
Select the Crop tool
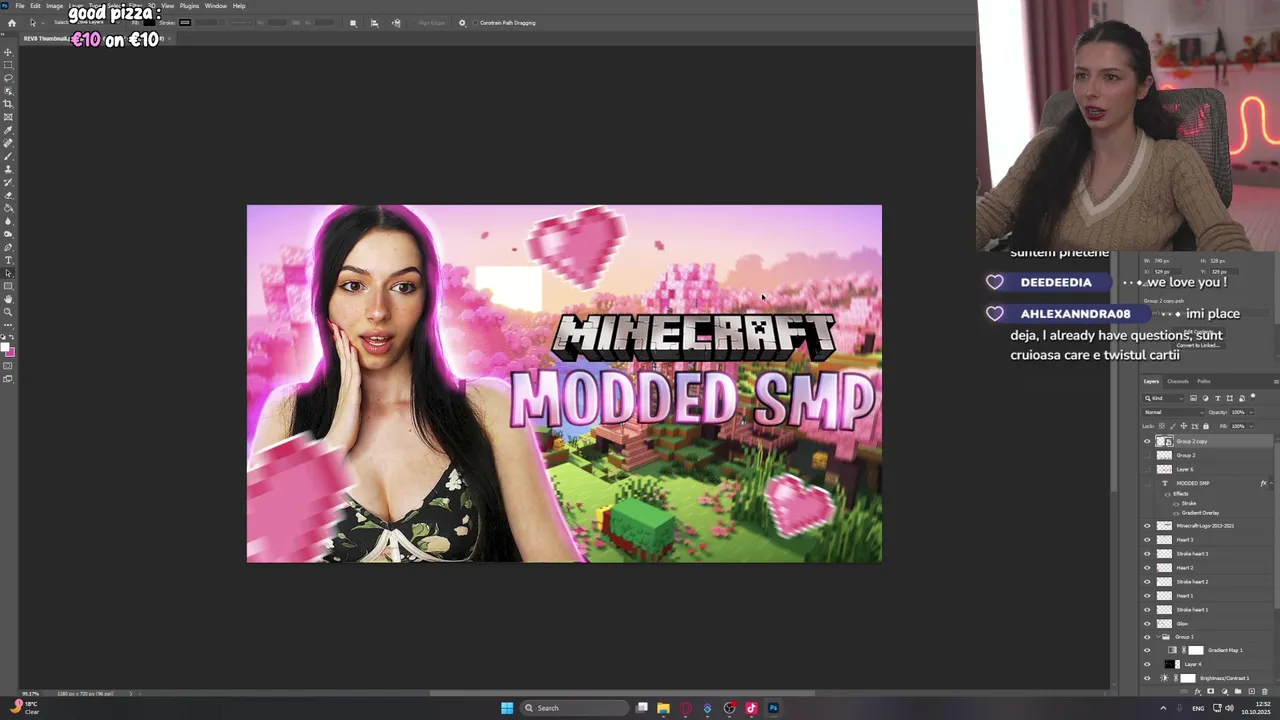[x=8, y=103]
